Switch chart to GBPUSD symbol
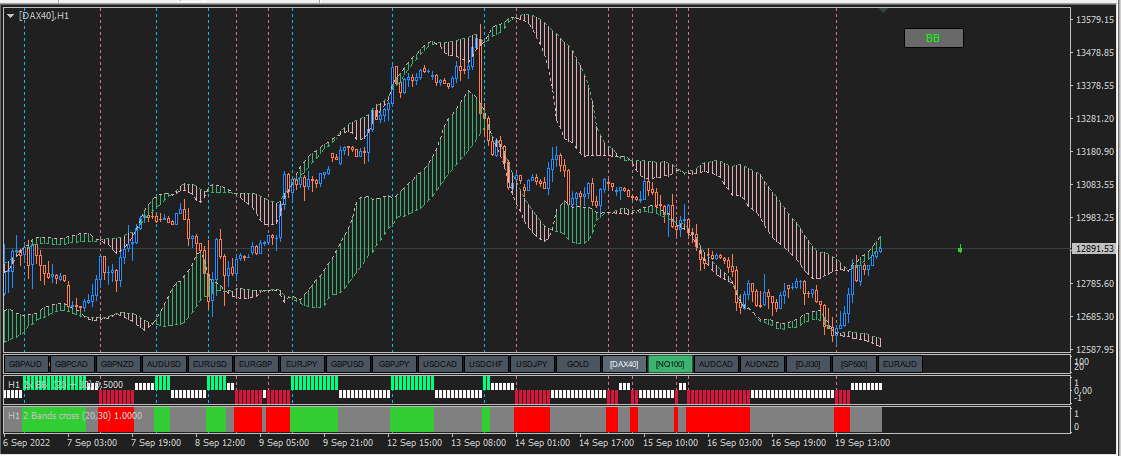Viewport: 1121px width, 456px height. coord(348,364)
